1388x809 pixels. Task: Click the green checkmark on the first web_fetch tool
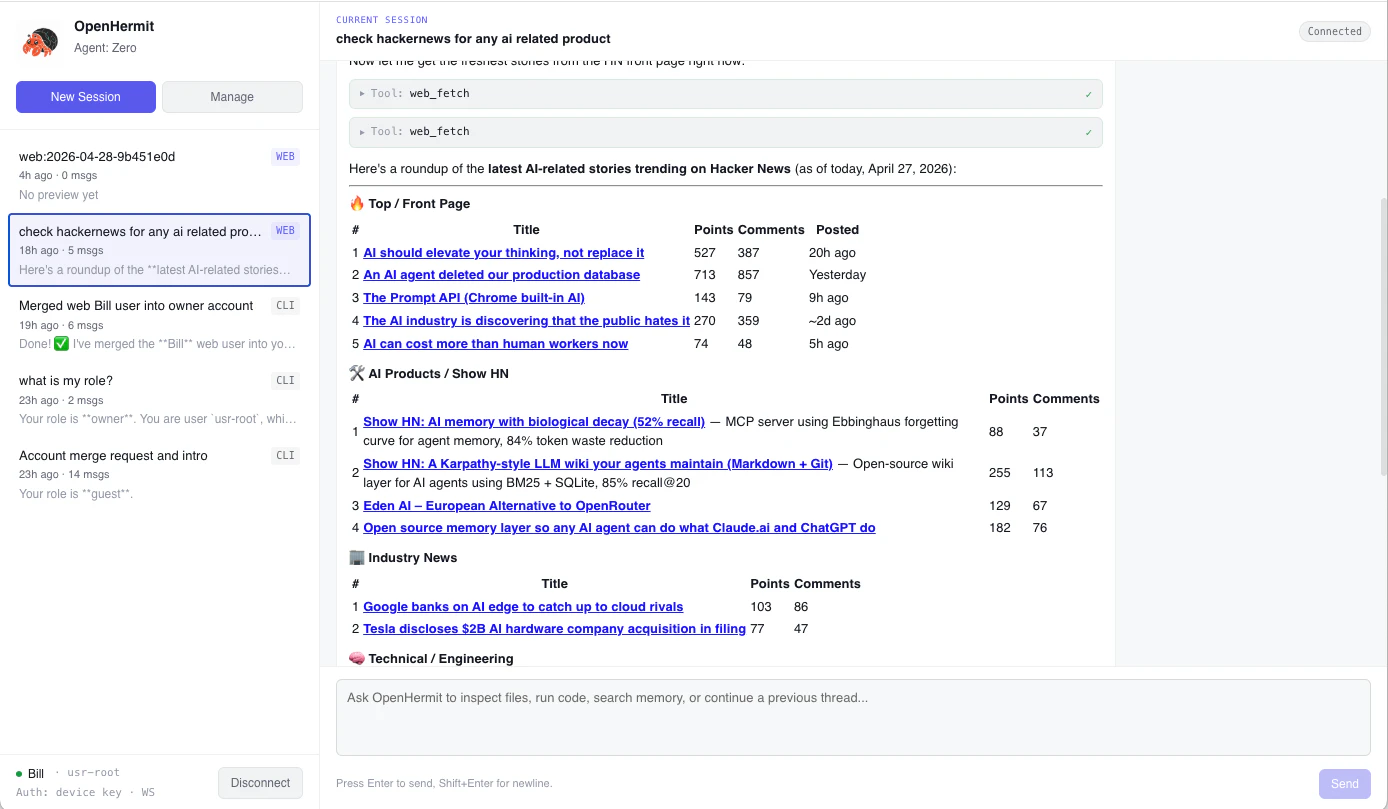1087,92
